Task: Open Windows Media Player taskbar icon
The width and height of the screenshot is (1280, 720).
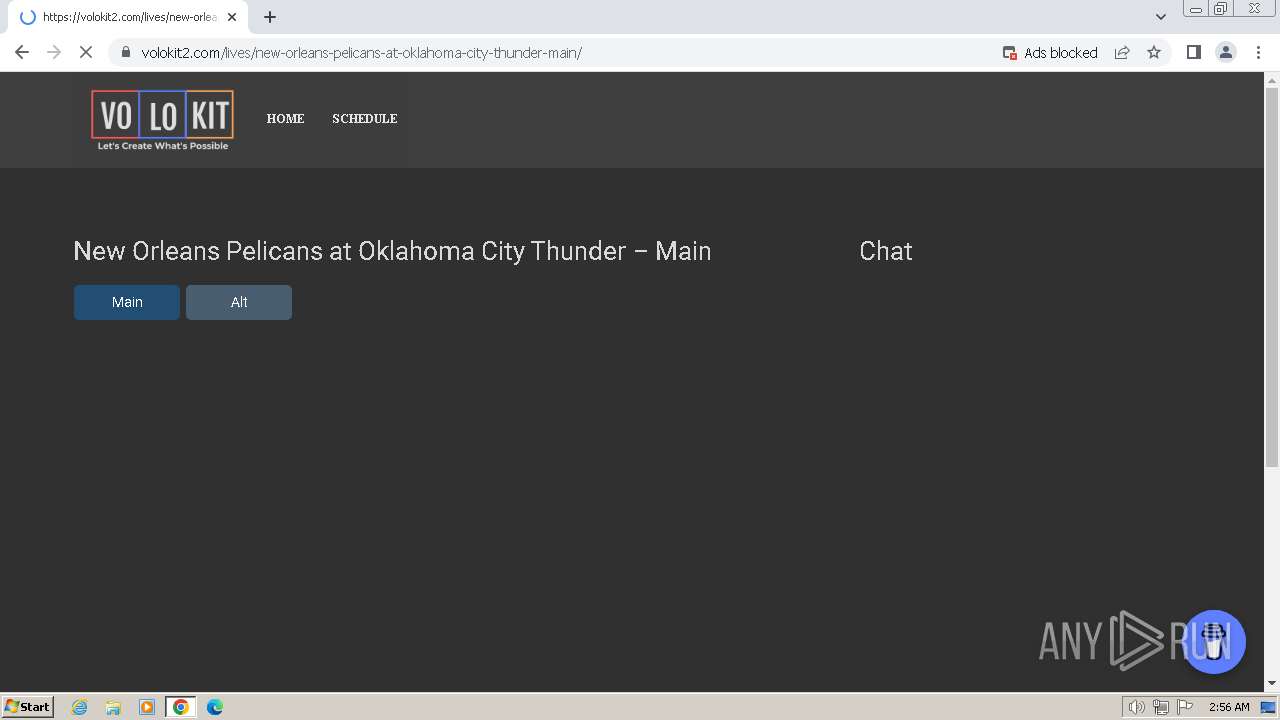Action: click(147, 707)
